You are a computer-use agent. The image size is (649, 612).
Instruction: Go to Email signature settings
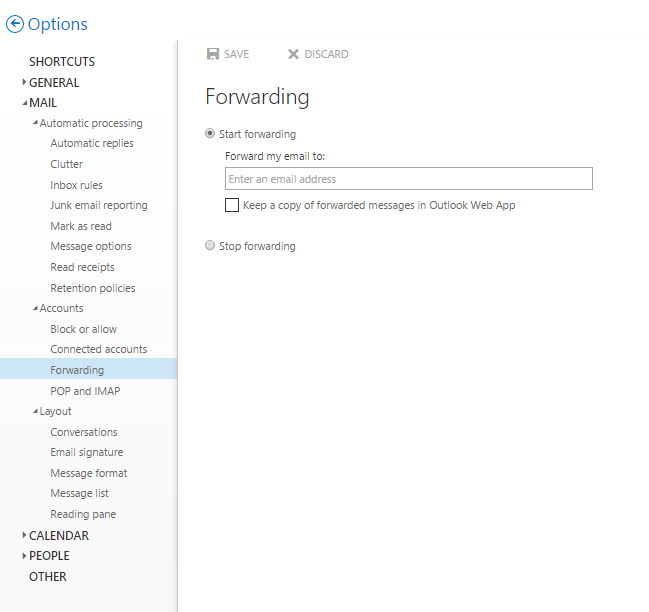coord(87,453)
